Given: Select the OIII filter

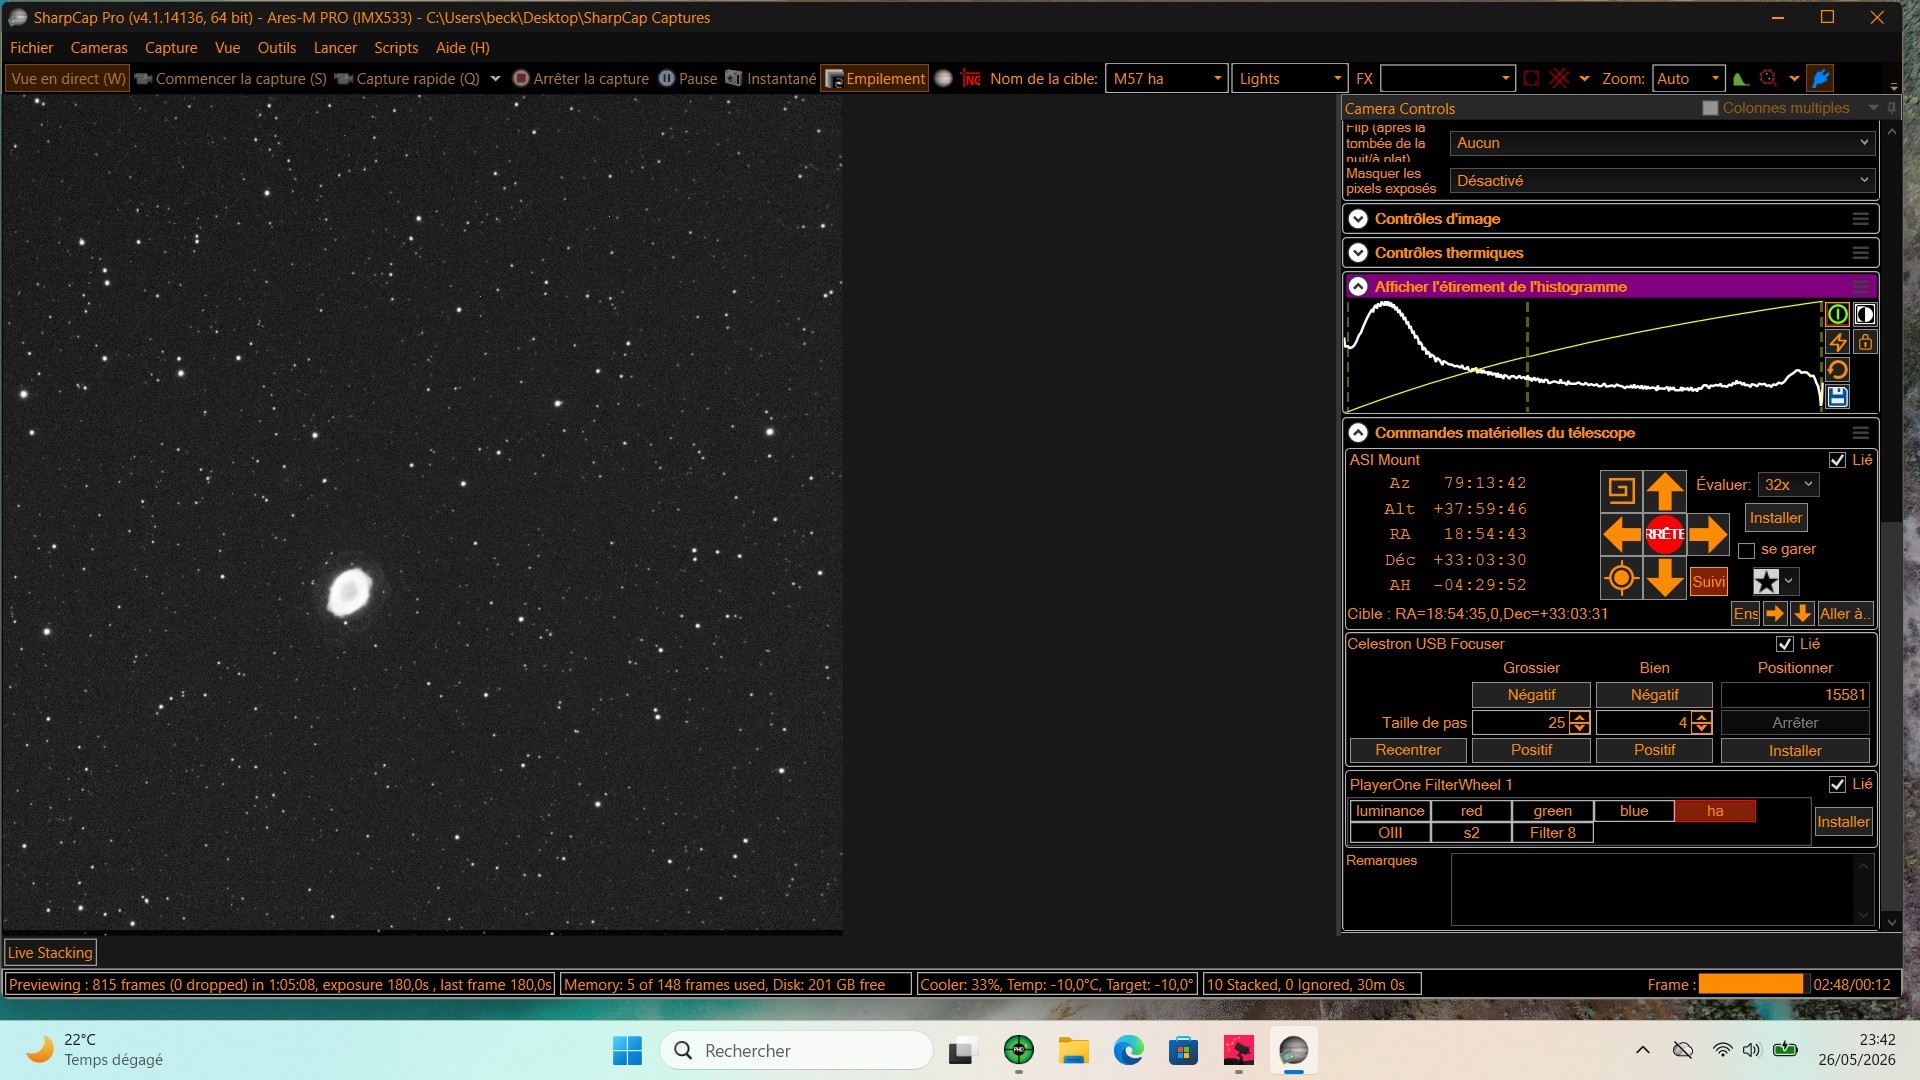Looking at the screenshot, I should pos(1390,833).
